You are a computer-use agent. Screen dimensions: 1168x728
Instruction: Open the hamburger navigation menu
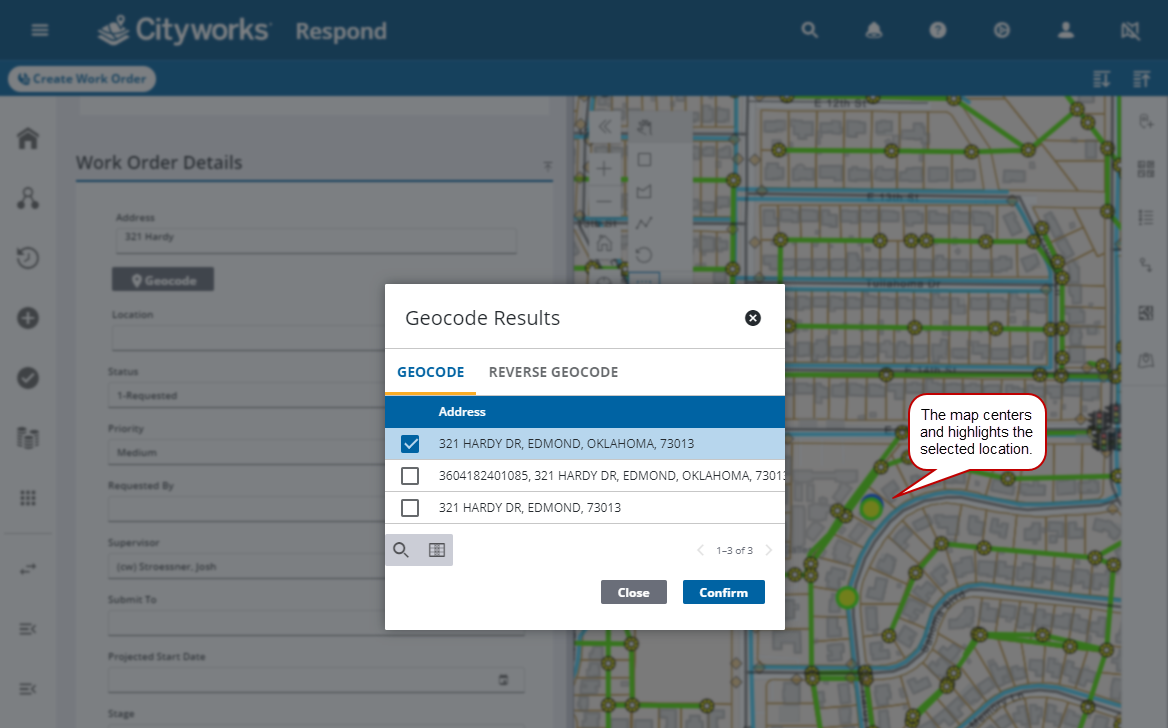coord(40,30)
